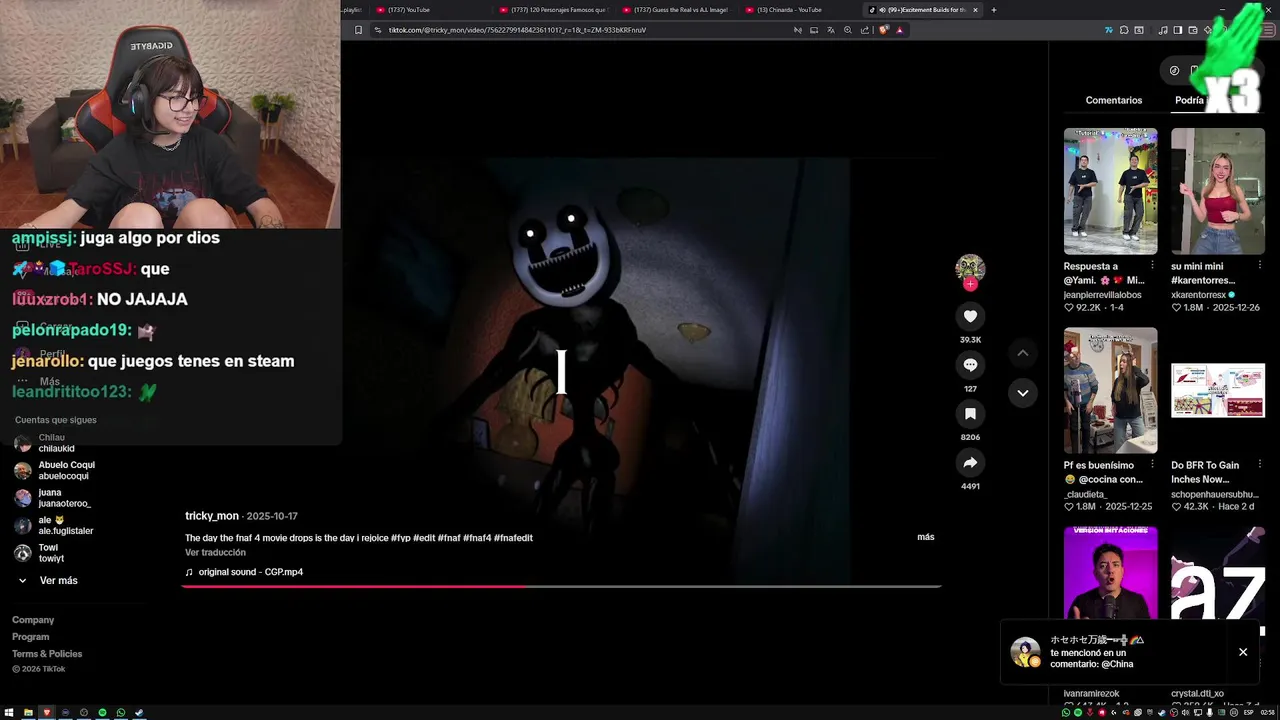
Task: Seek video using the red progress bar
Action: (561, 586)
